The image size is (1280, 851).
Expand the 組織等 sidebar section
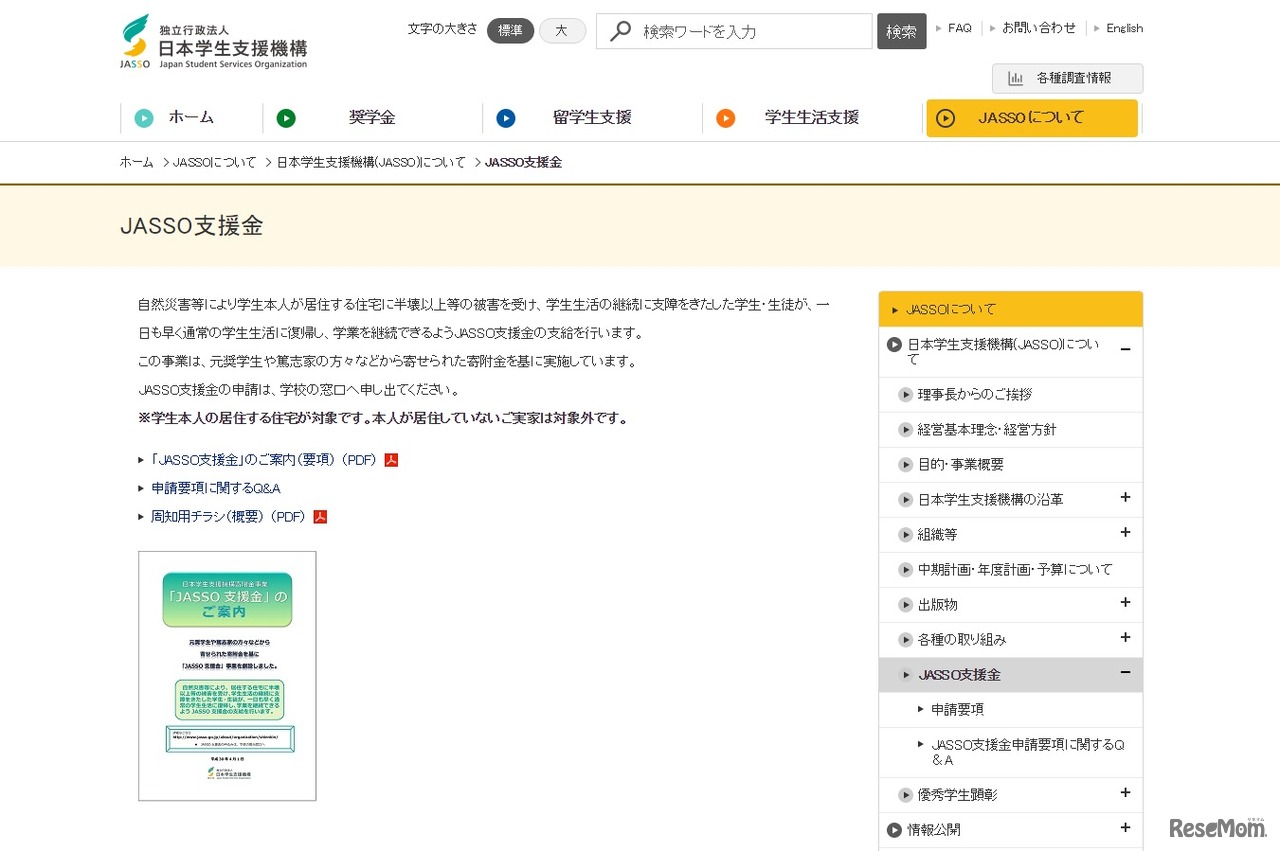click(x=1125, y=533)
